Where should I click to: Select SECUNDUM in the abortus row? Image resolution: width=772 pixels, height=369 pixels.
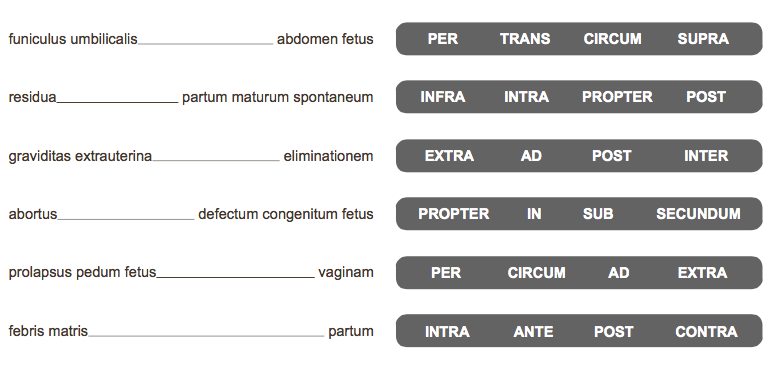pos(698,214)
